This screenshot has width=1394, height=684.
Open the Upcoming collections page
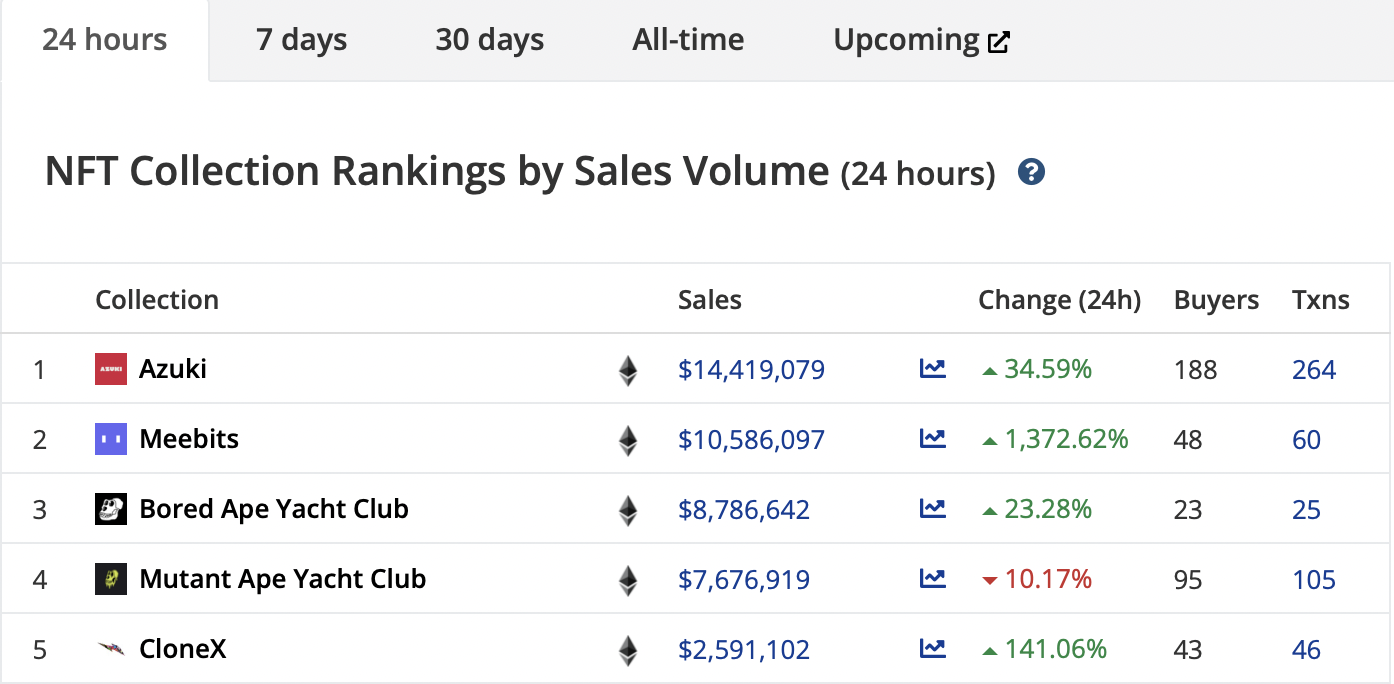pos(905,40)
